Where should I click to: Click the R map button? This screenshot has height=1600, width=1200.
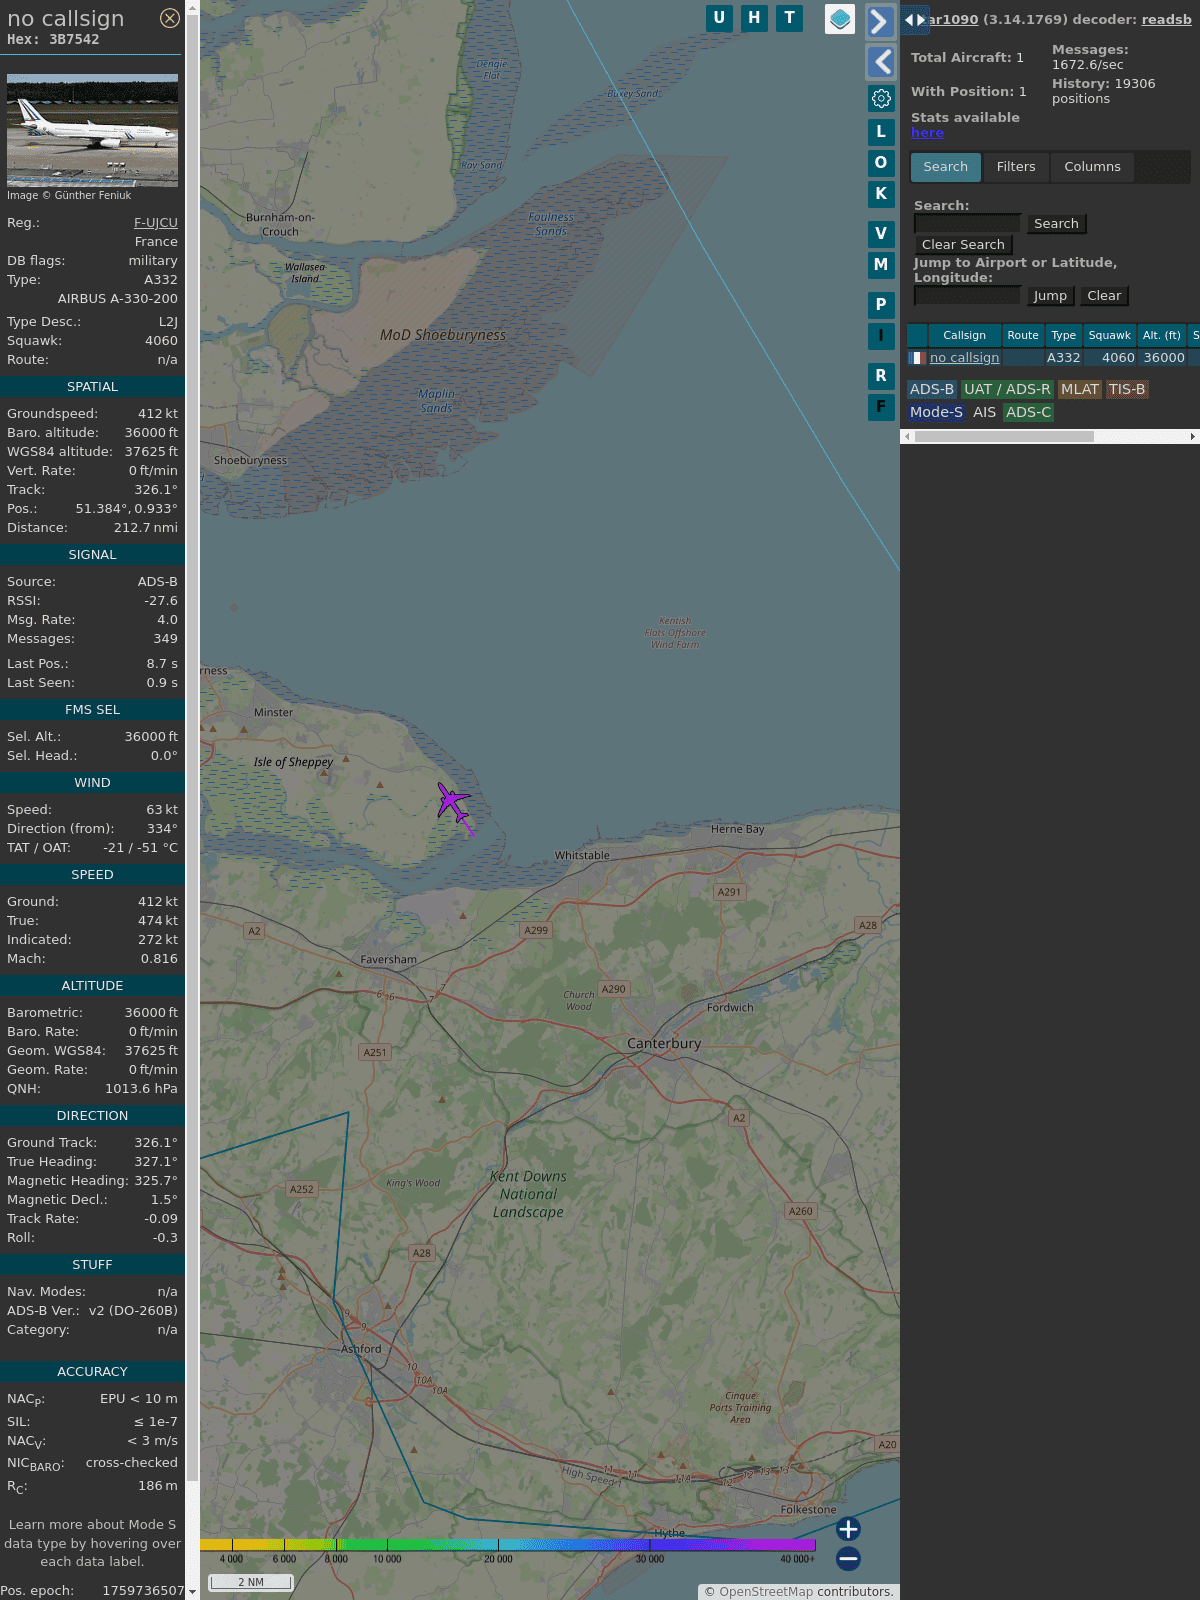pos(881,376)
